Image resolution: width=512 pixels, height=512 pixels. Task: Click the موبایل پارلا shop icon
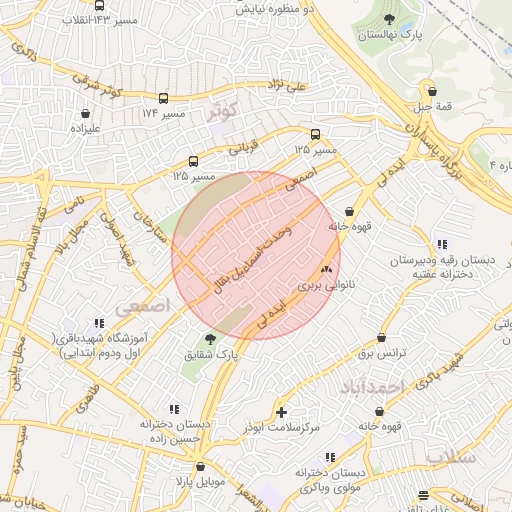tap(200, 467)
